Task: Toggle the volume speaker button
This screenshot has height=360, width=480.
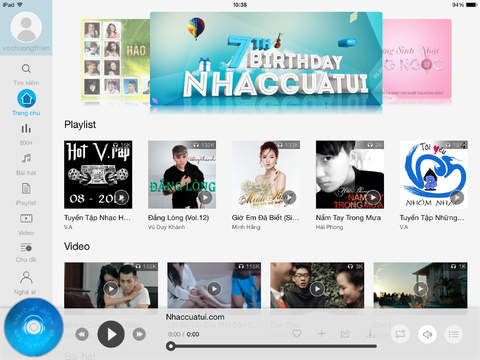Action: tap(427, 334)
